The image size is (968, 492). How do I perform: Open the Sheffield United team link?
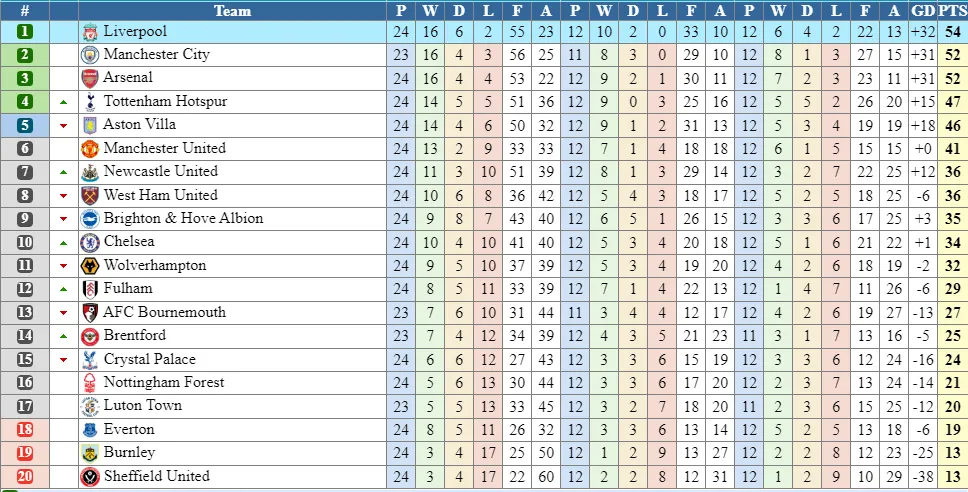156,476
